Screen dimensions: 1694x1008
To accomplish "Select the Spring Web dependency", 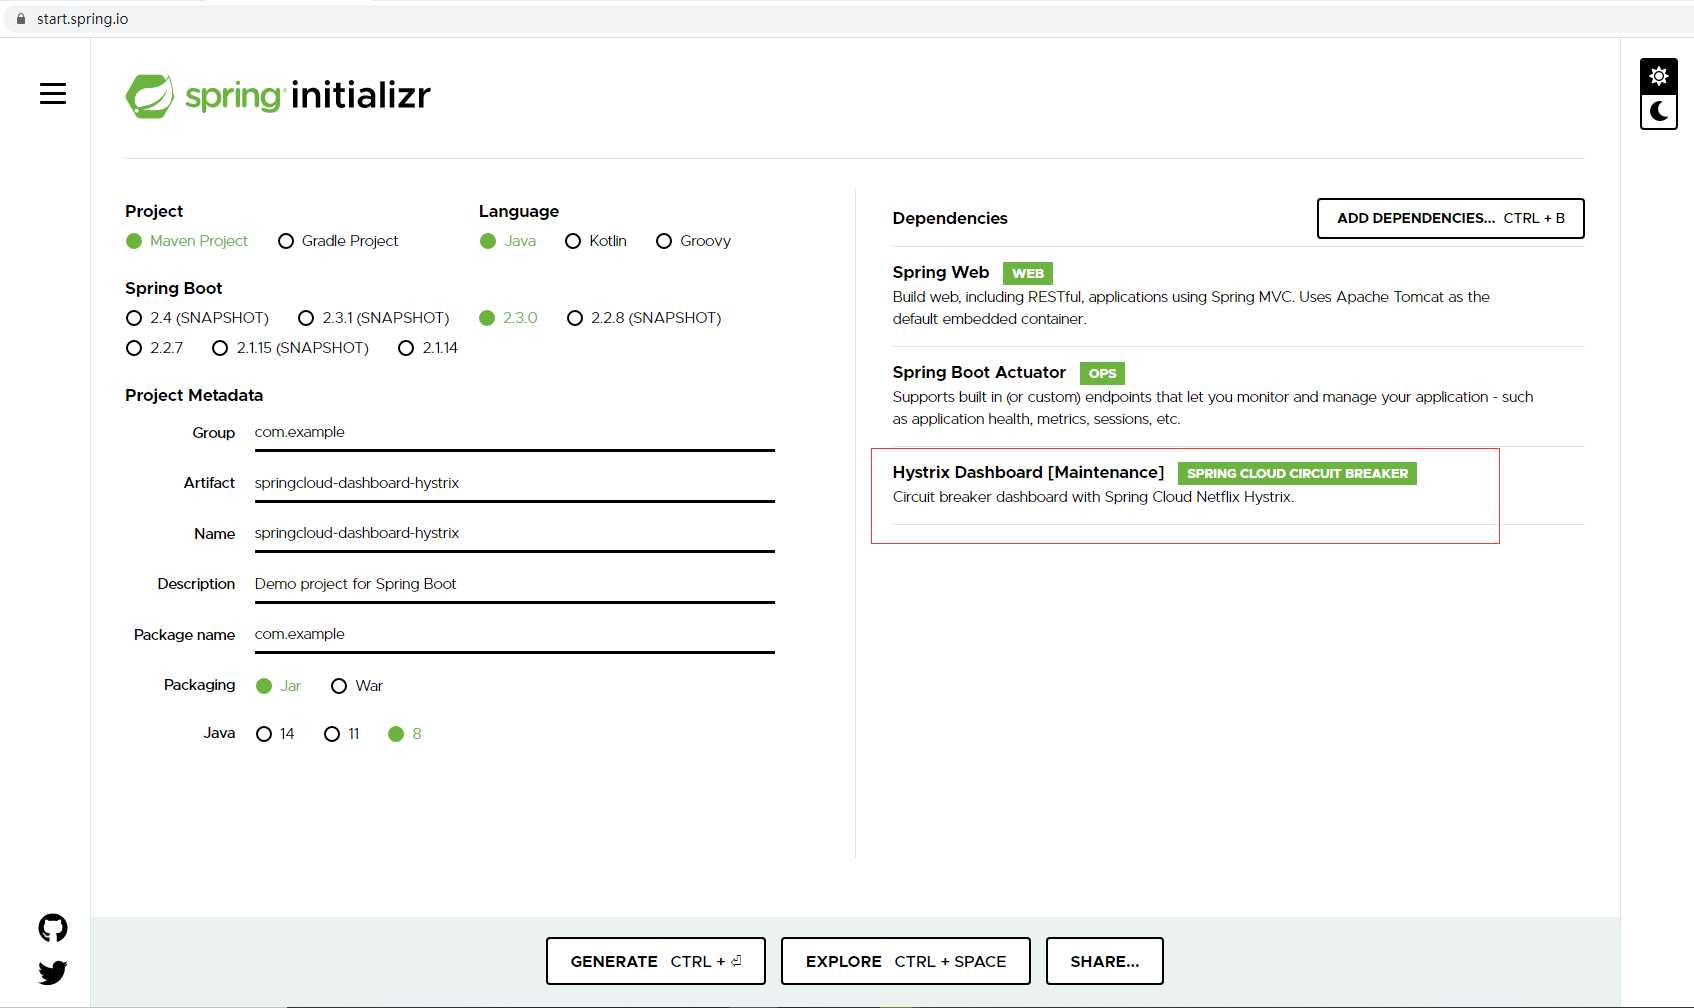I will point(1238,296).
